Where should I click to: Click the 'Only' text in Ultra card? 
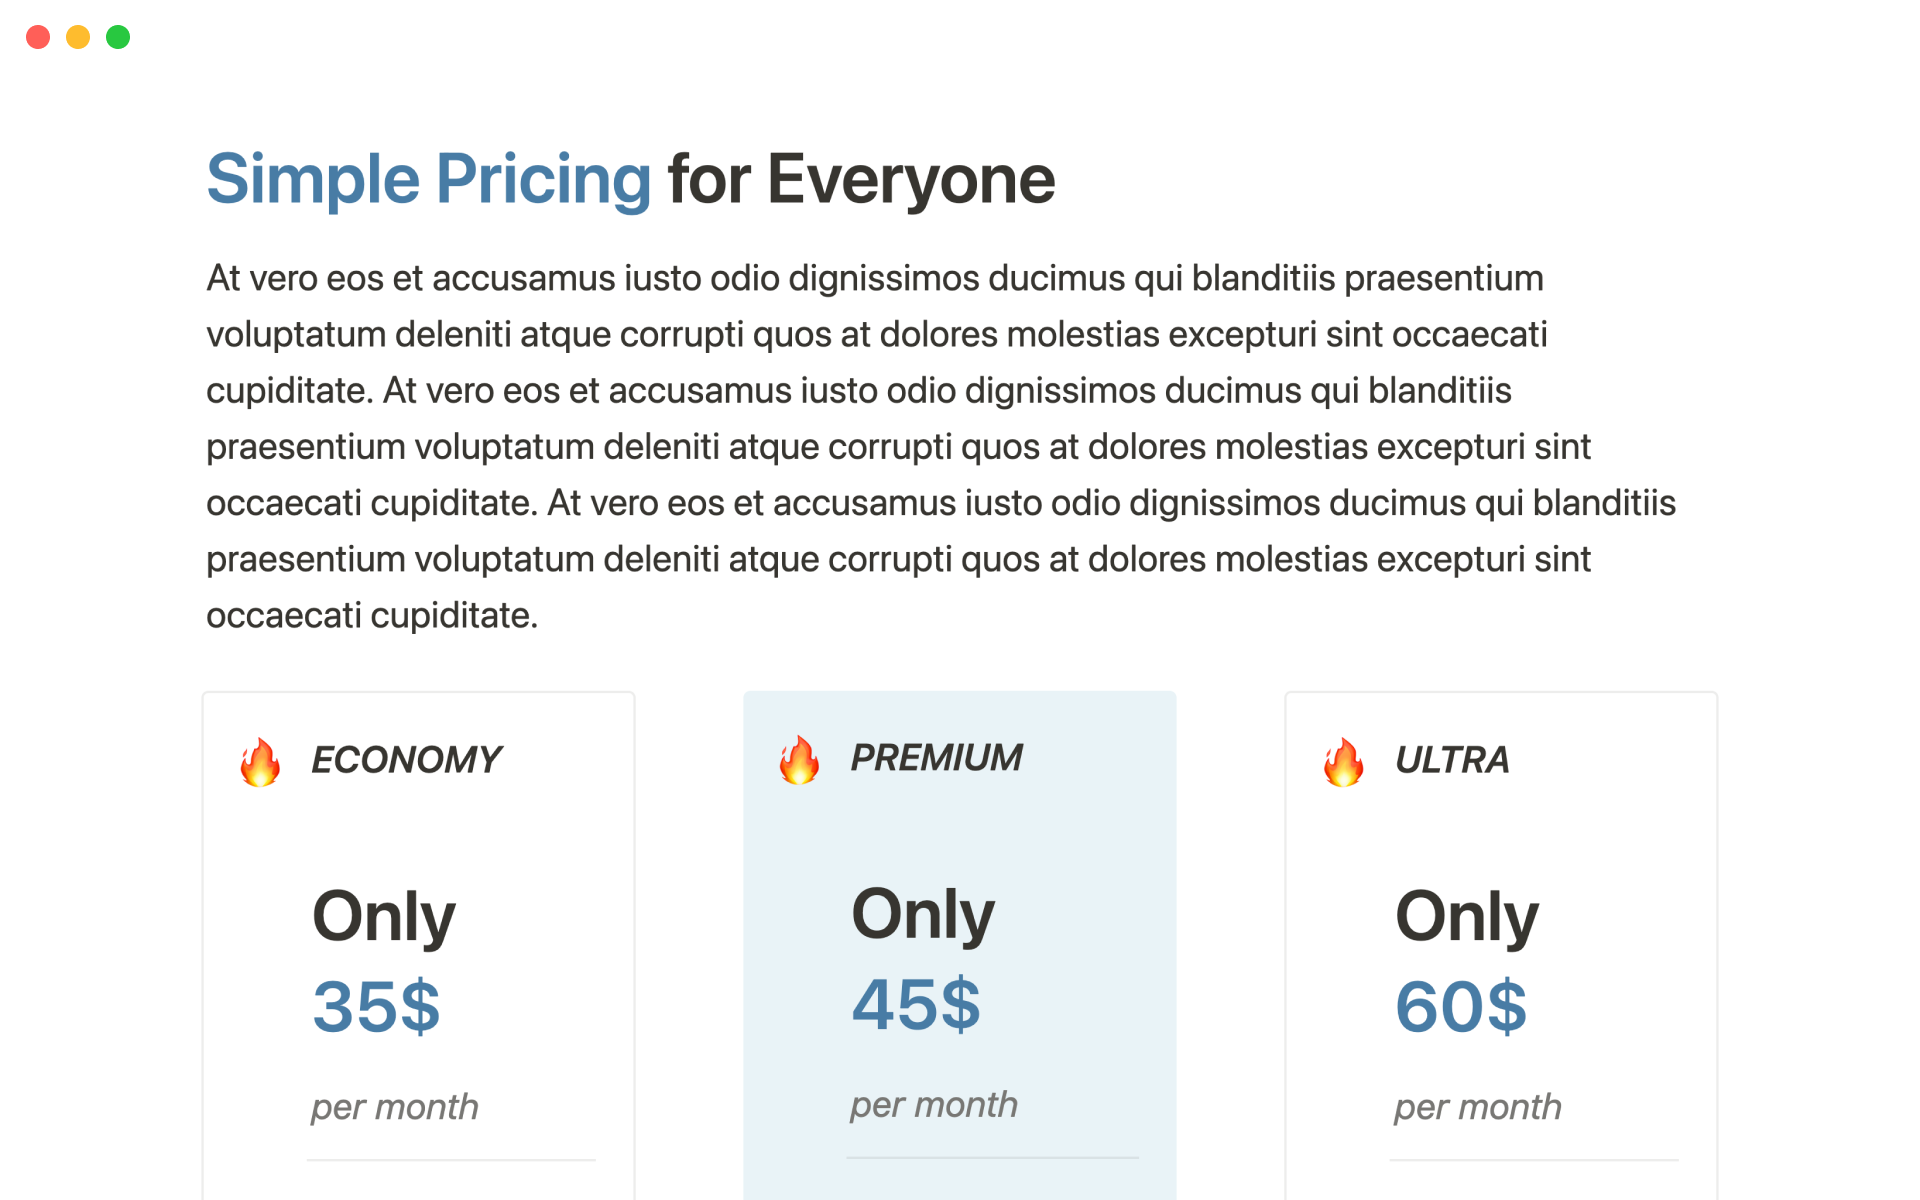pos(1466,916)
